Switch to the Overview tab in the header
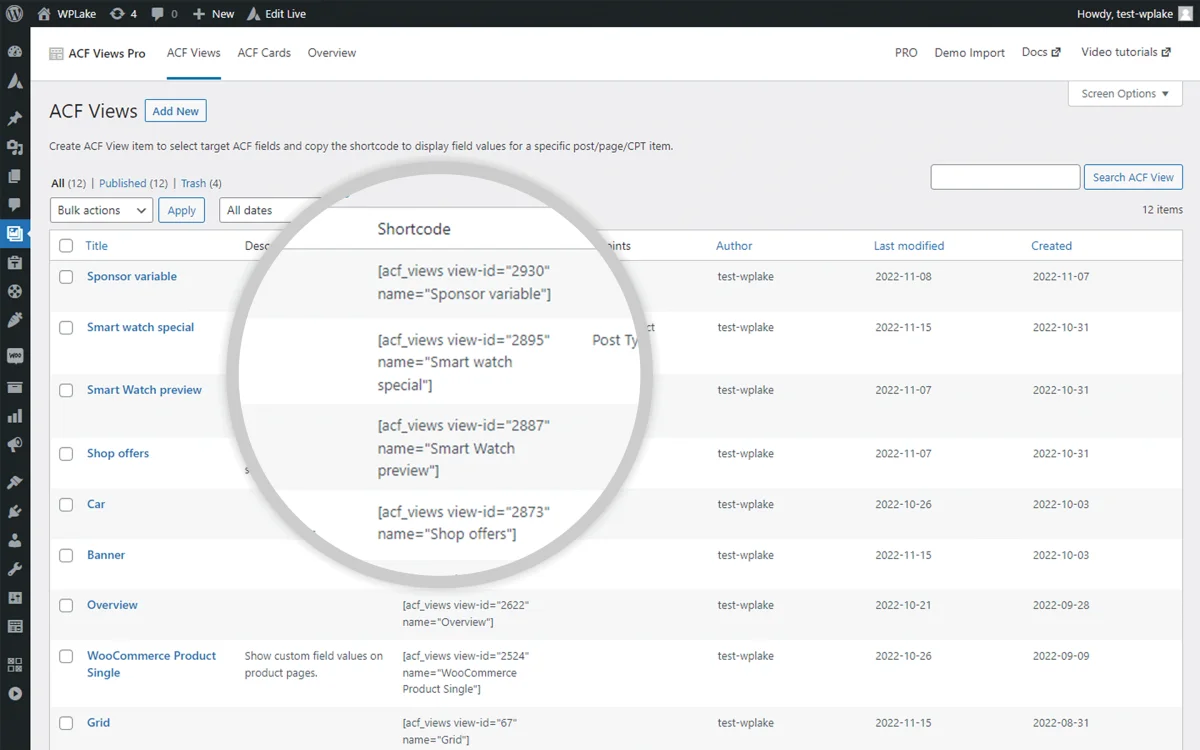Image resolution: width=1200 pixels, height=750 pixels. point(332,53)
